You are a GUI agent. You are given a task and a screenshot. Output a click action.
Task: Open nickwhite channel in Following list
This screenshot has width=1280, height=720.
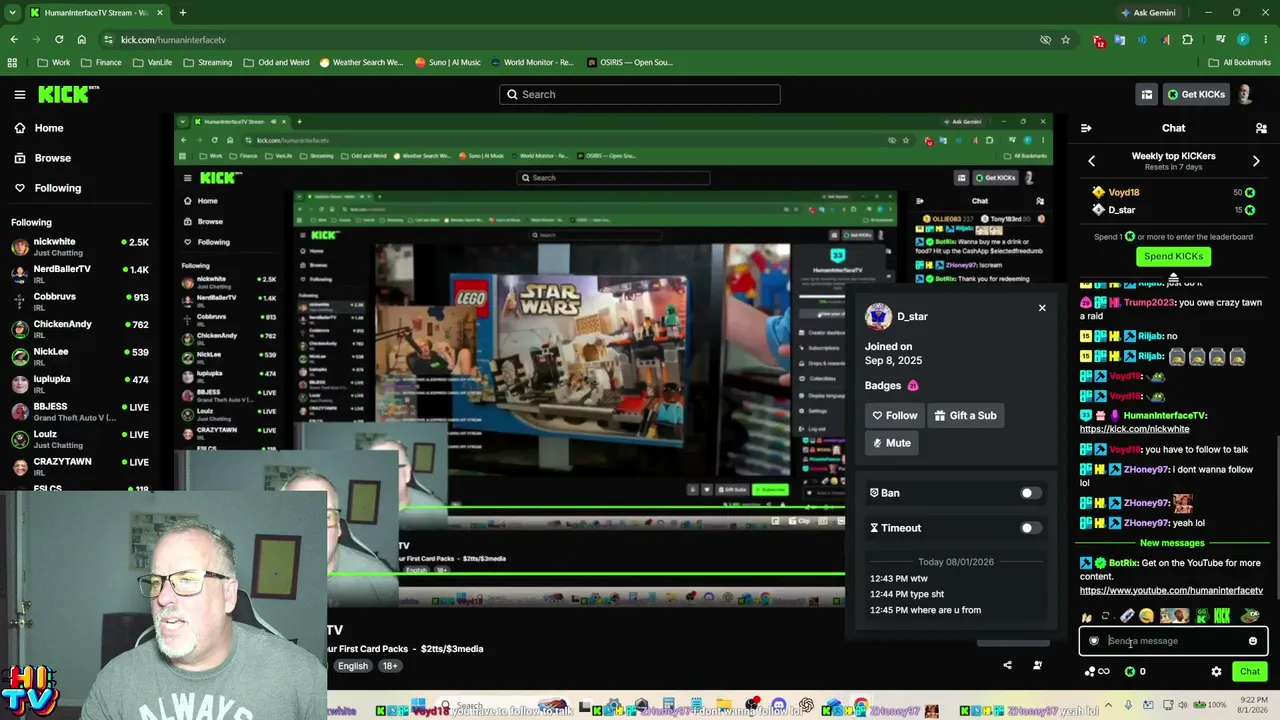[80, 246]
